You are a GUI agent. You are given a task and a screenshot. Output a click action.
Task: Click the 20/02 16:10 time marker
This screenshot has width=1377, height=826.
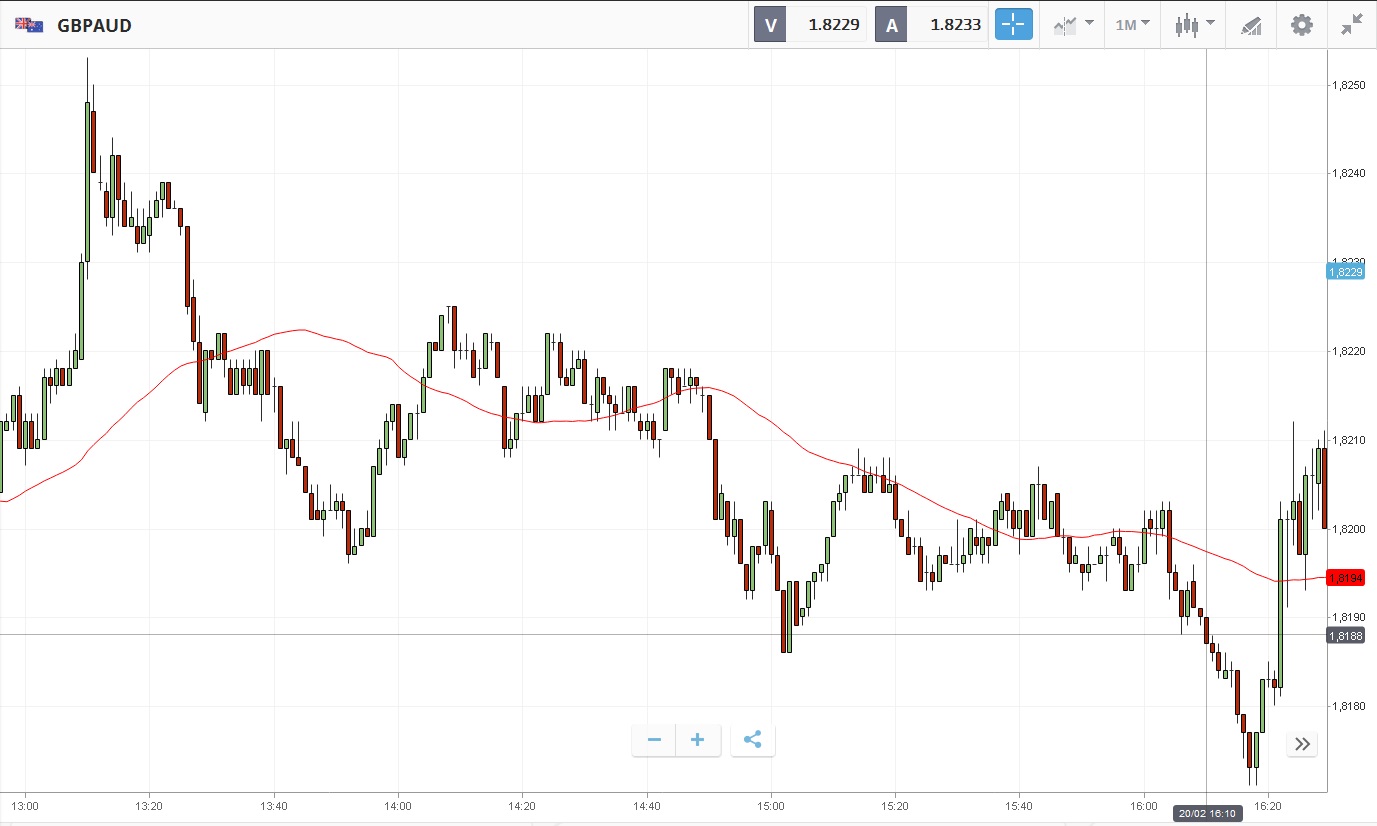point(1206,814)
